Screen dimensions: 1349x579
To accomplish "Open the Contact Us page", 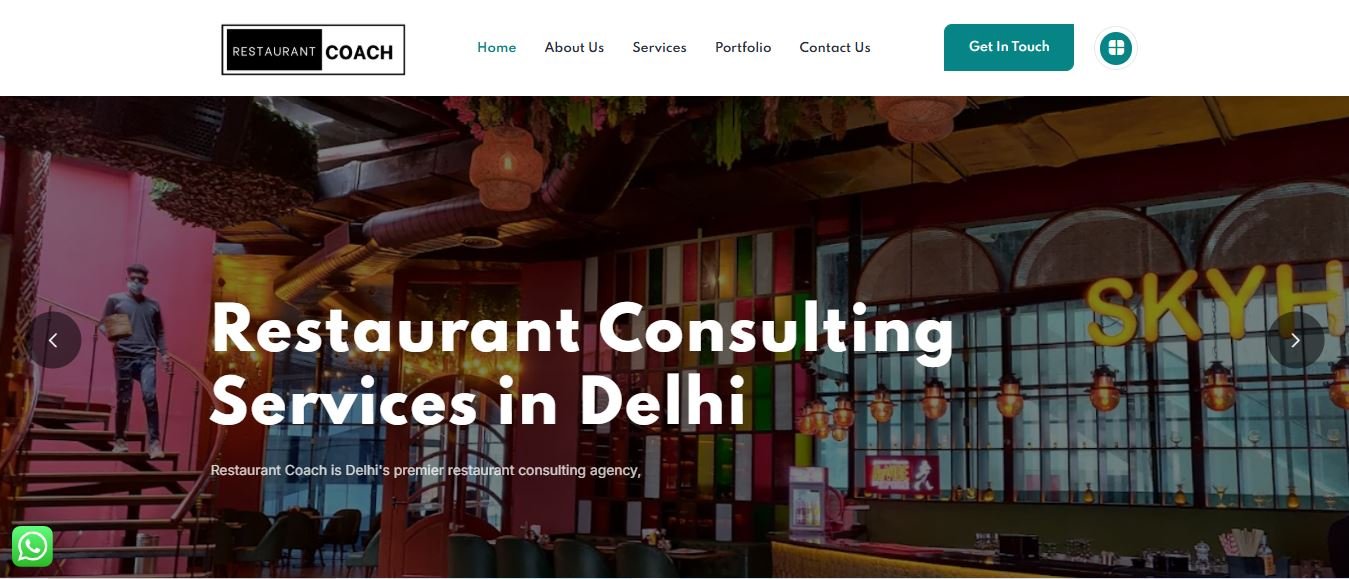I will tap(835, 47).
